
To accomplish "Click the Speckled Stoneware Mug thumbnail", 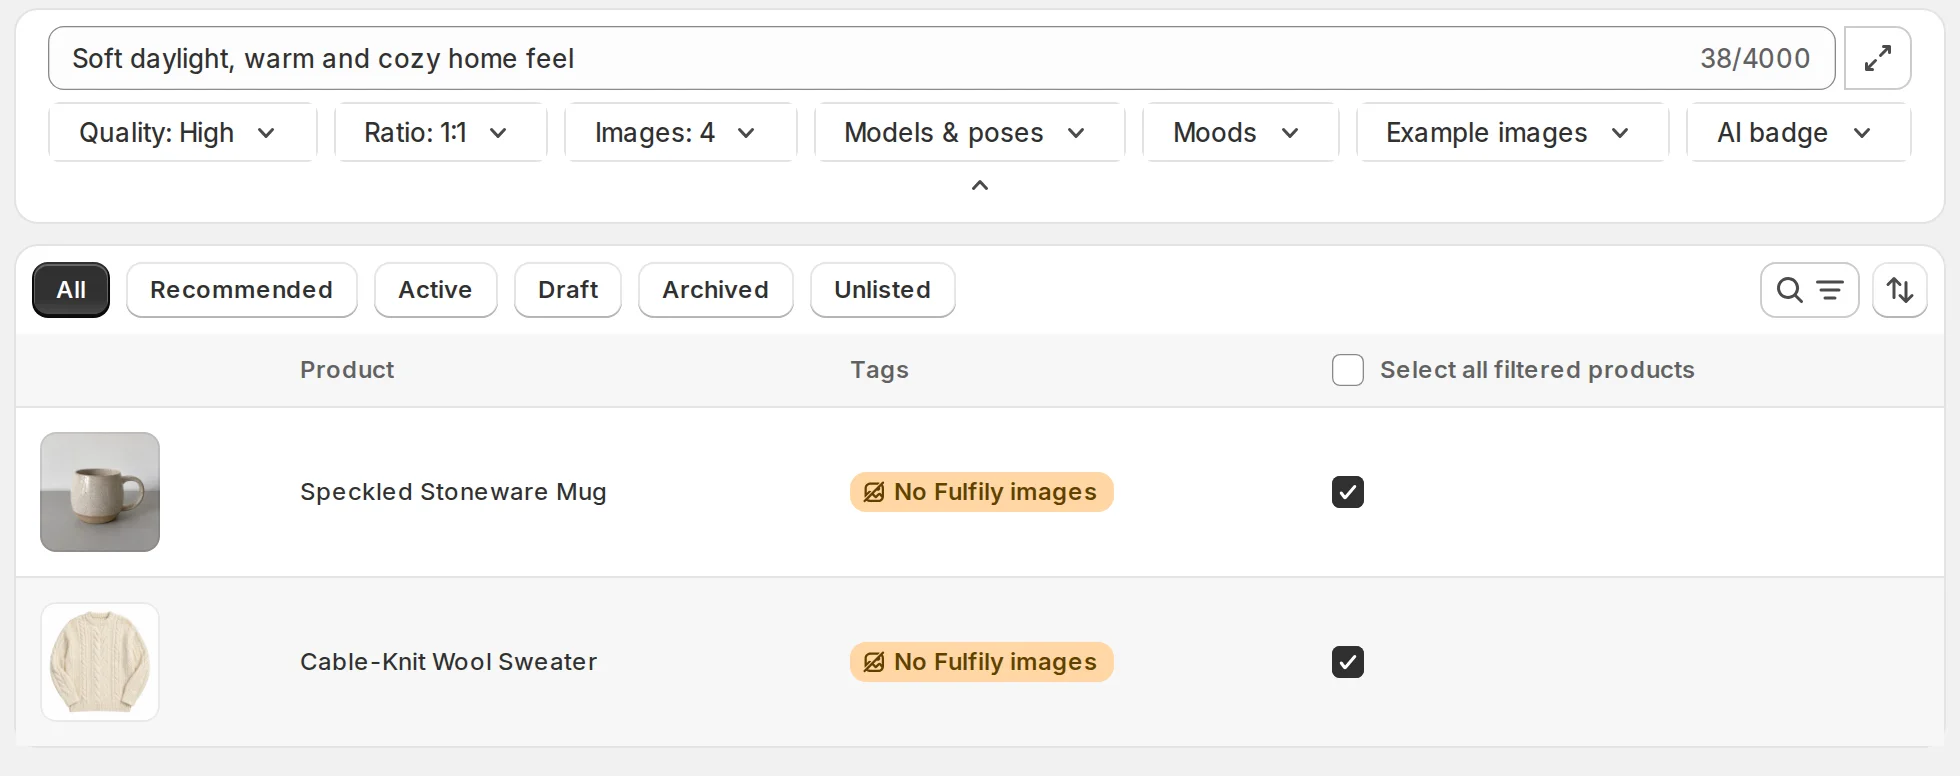I will (x=100, y=492).
